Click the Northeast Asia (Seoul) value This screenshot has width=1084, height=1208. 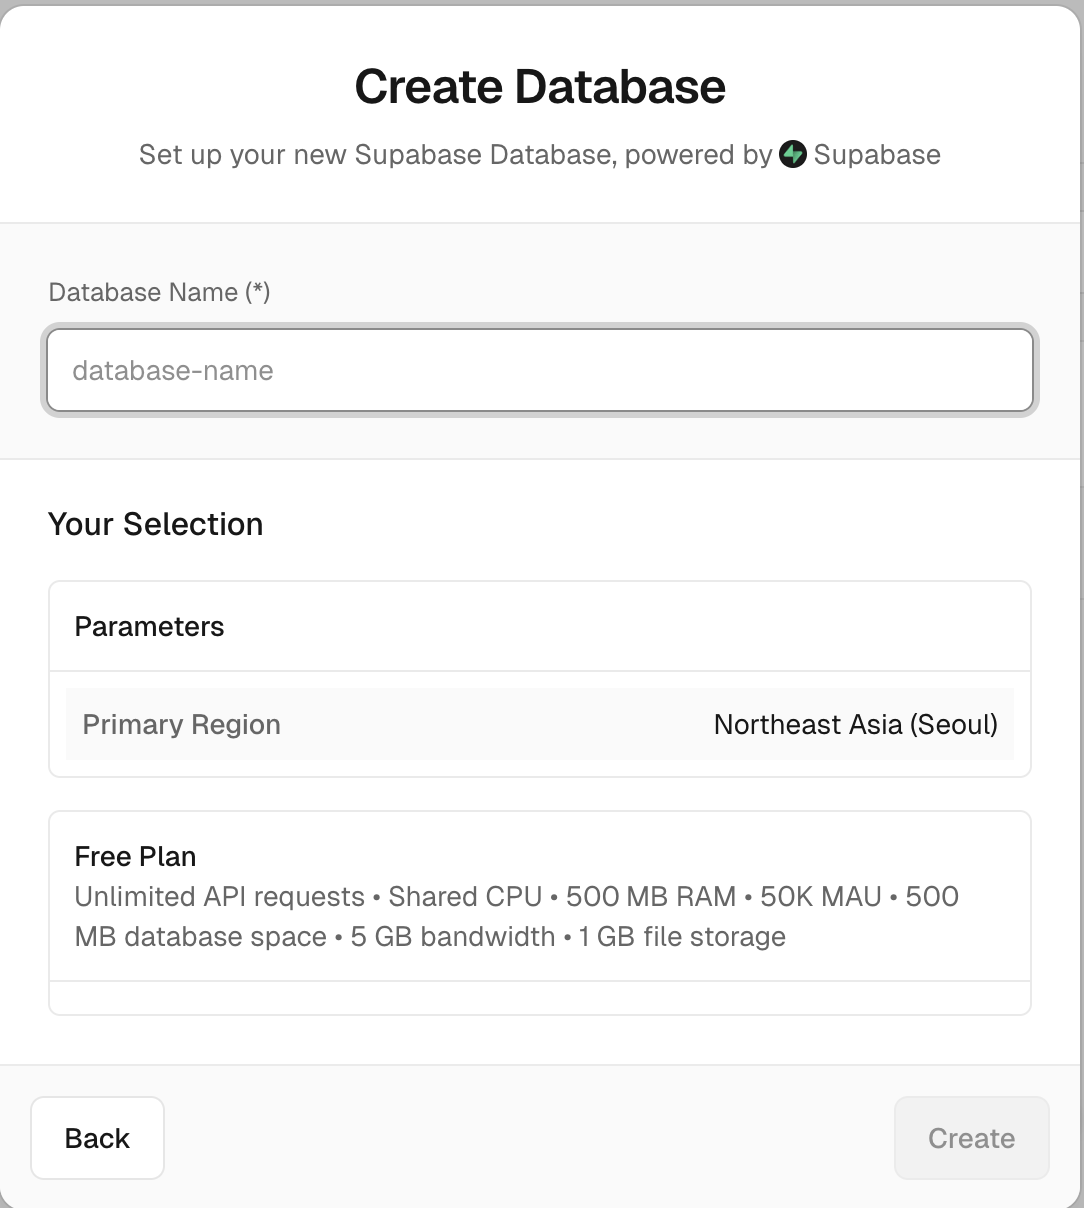856,725
